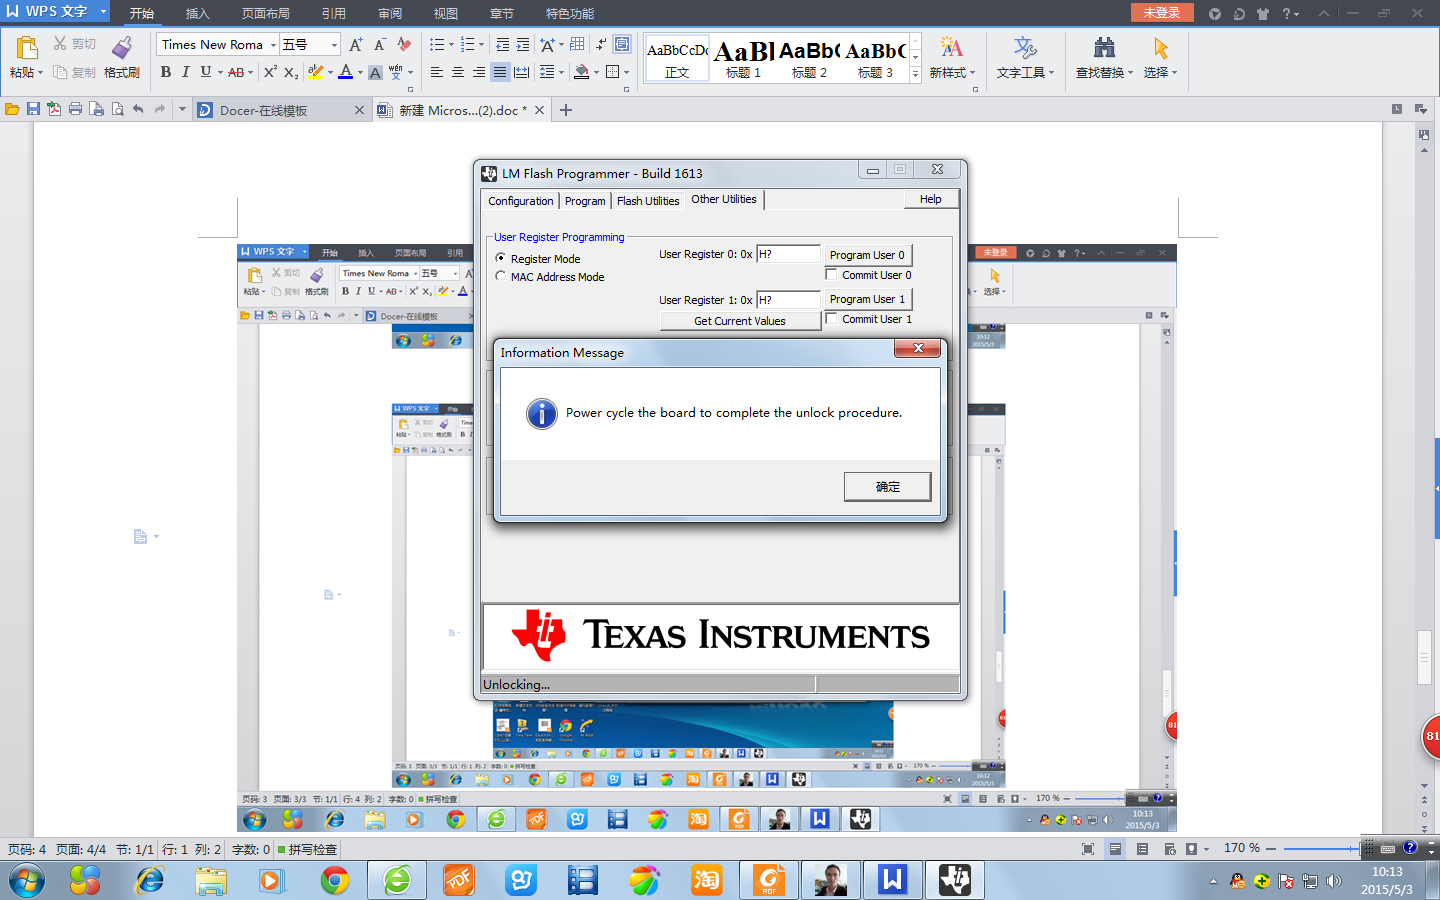Select the 标题 1 heading style thumbnail
The height and width of the screenshot is (900, 1440).
click(744, 59)
